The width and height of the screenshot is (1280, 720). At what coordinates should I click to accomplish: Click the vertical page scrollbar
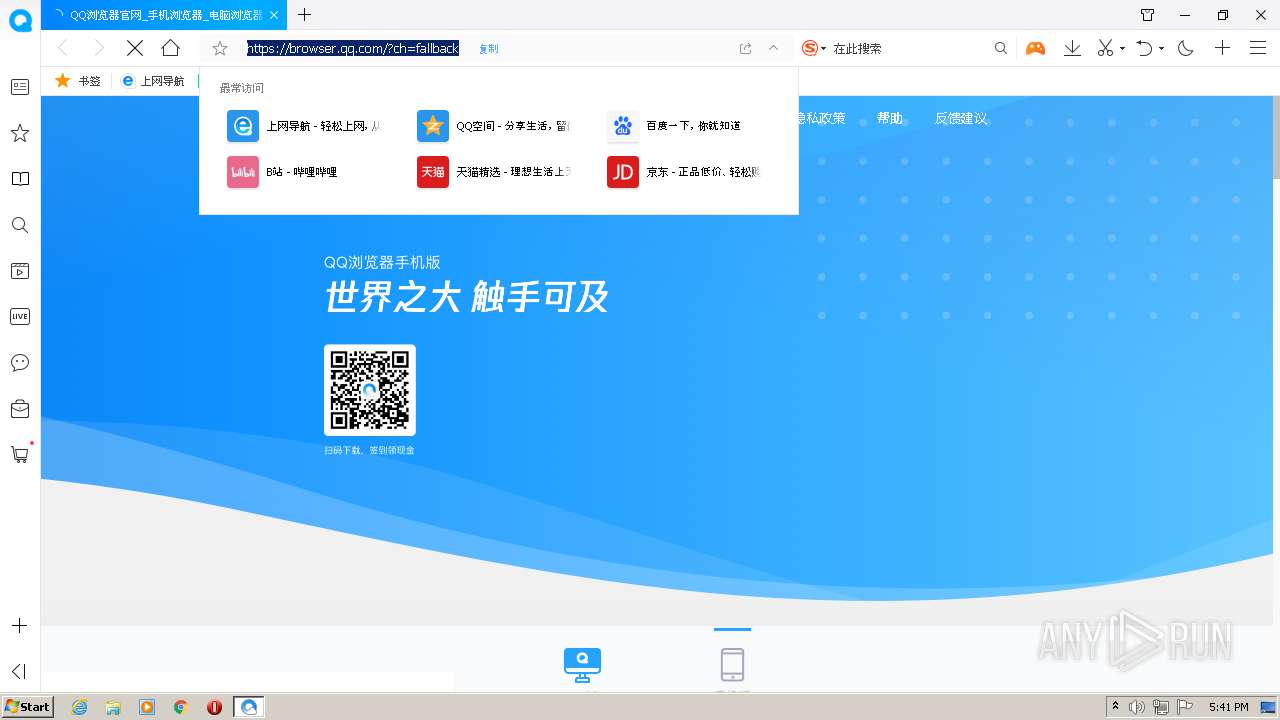point(1275,140)
